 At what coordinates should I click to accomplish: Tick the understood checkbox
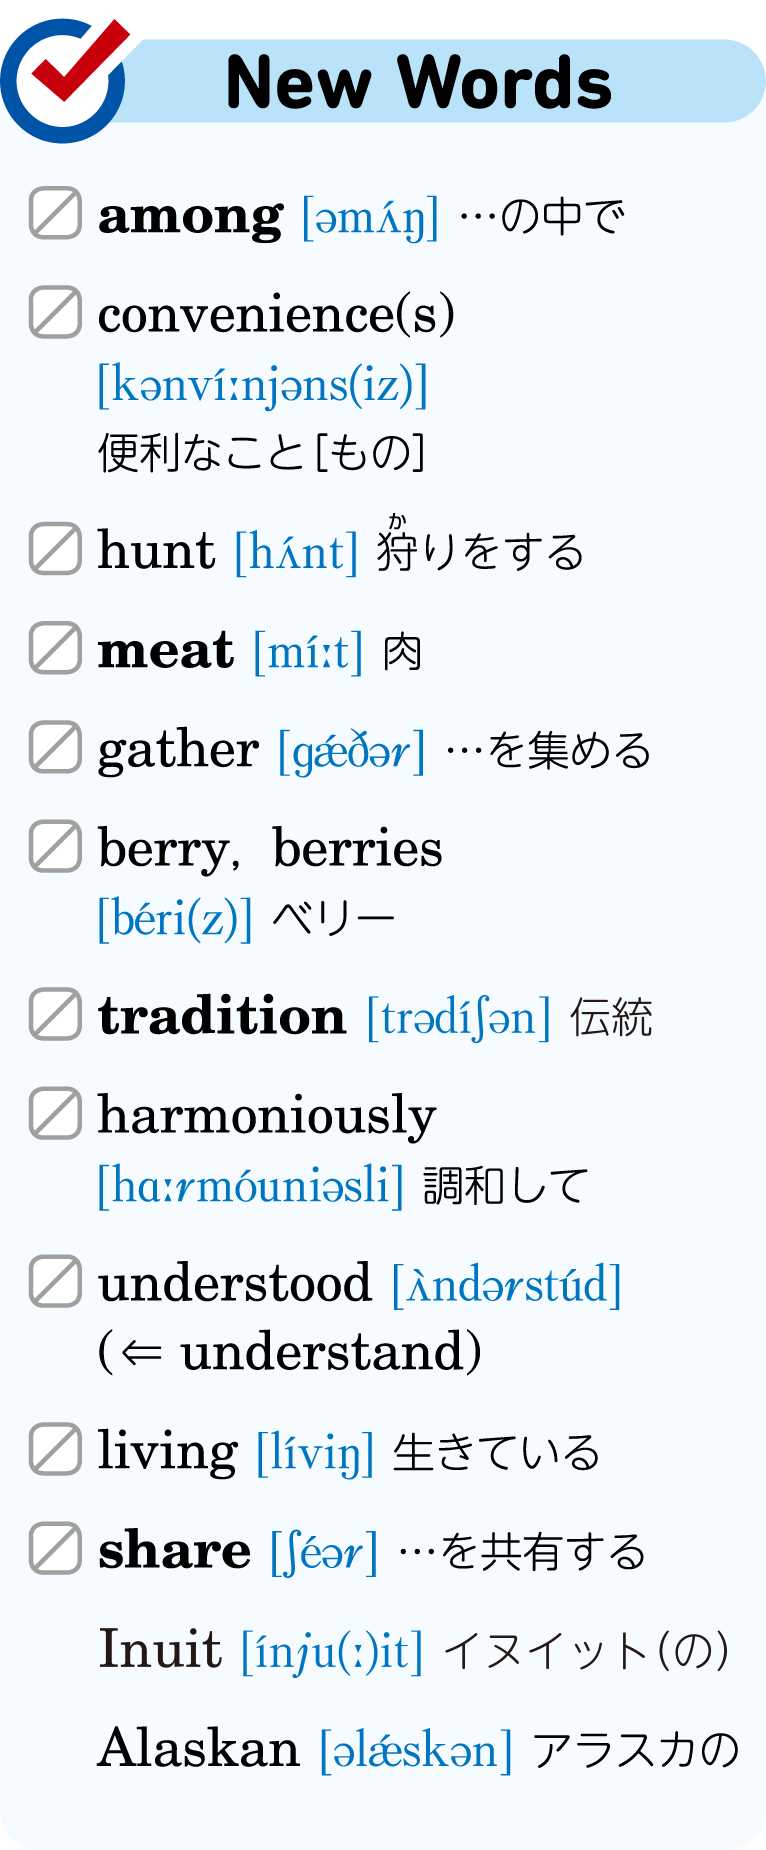(55, 1281)
